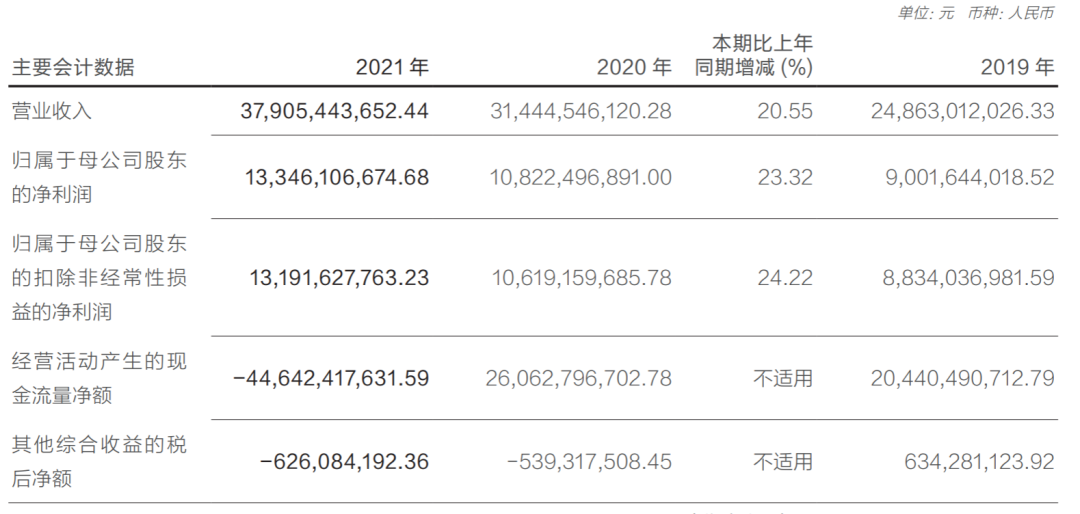The width and height of the screenshot is (1080, 514).
Task: Click the 2020年 column header
Action: coord(634,68)
